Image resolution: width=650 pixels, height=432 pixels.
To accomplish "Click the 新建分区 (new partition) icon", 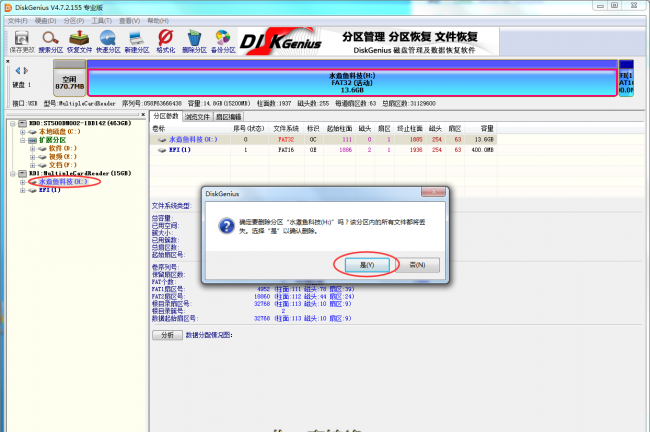I will [x=137, y=41].
